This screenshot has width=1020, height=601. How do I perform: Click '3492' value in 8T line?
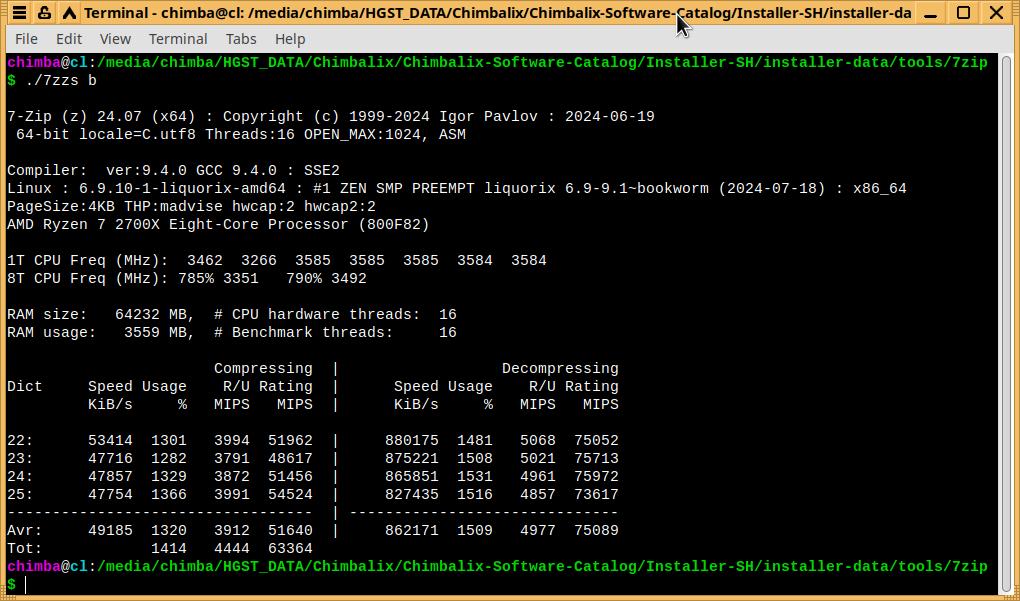click(x=349, y=278)
